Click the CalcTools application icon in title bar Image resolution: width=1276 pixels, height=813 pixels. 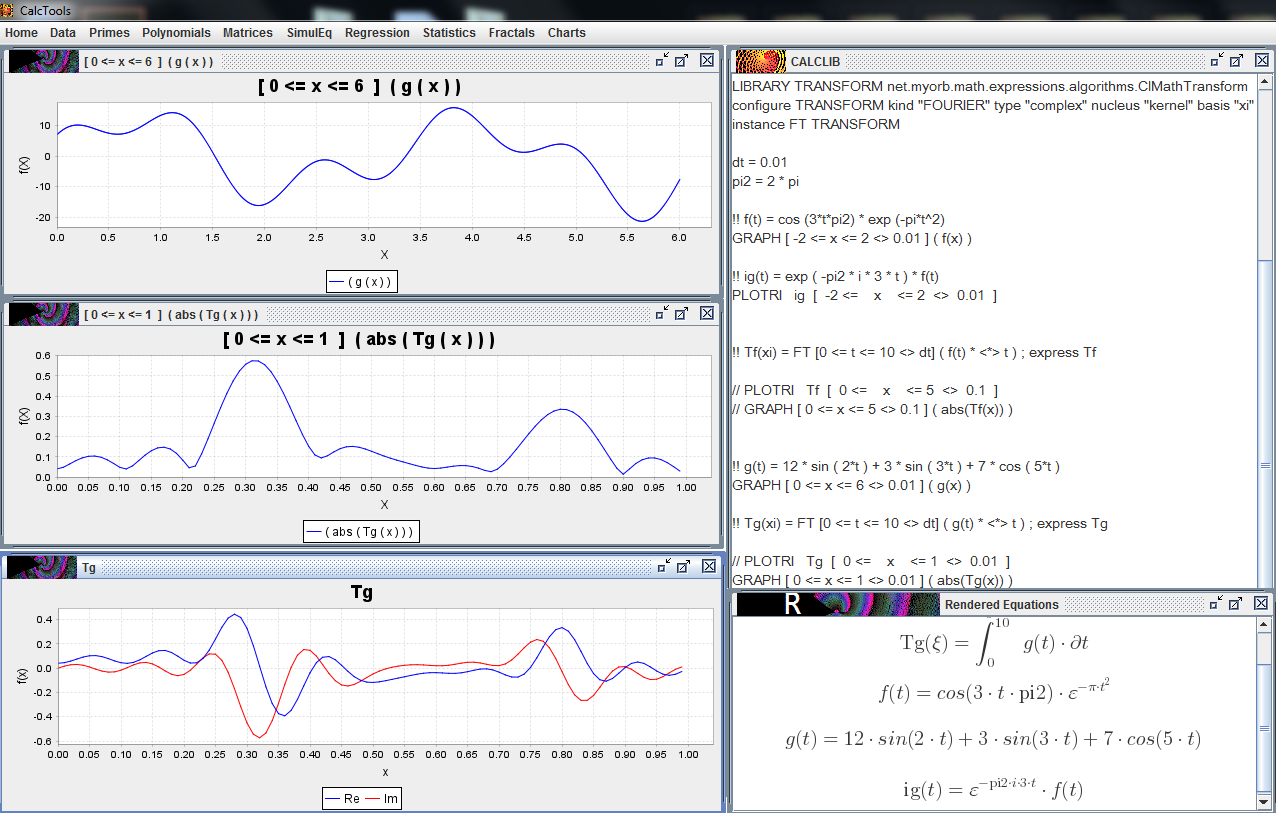pyautogui.click(x=9, y=10)
